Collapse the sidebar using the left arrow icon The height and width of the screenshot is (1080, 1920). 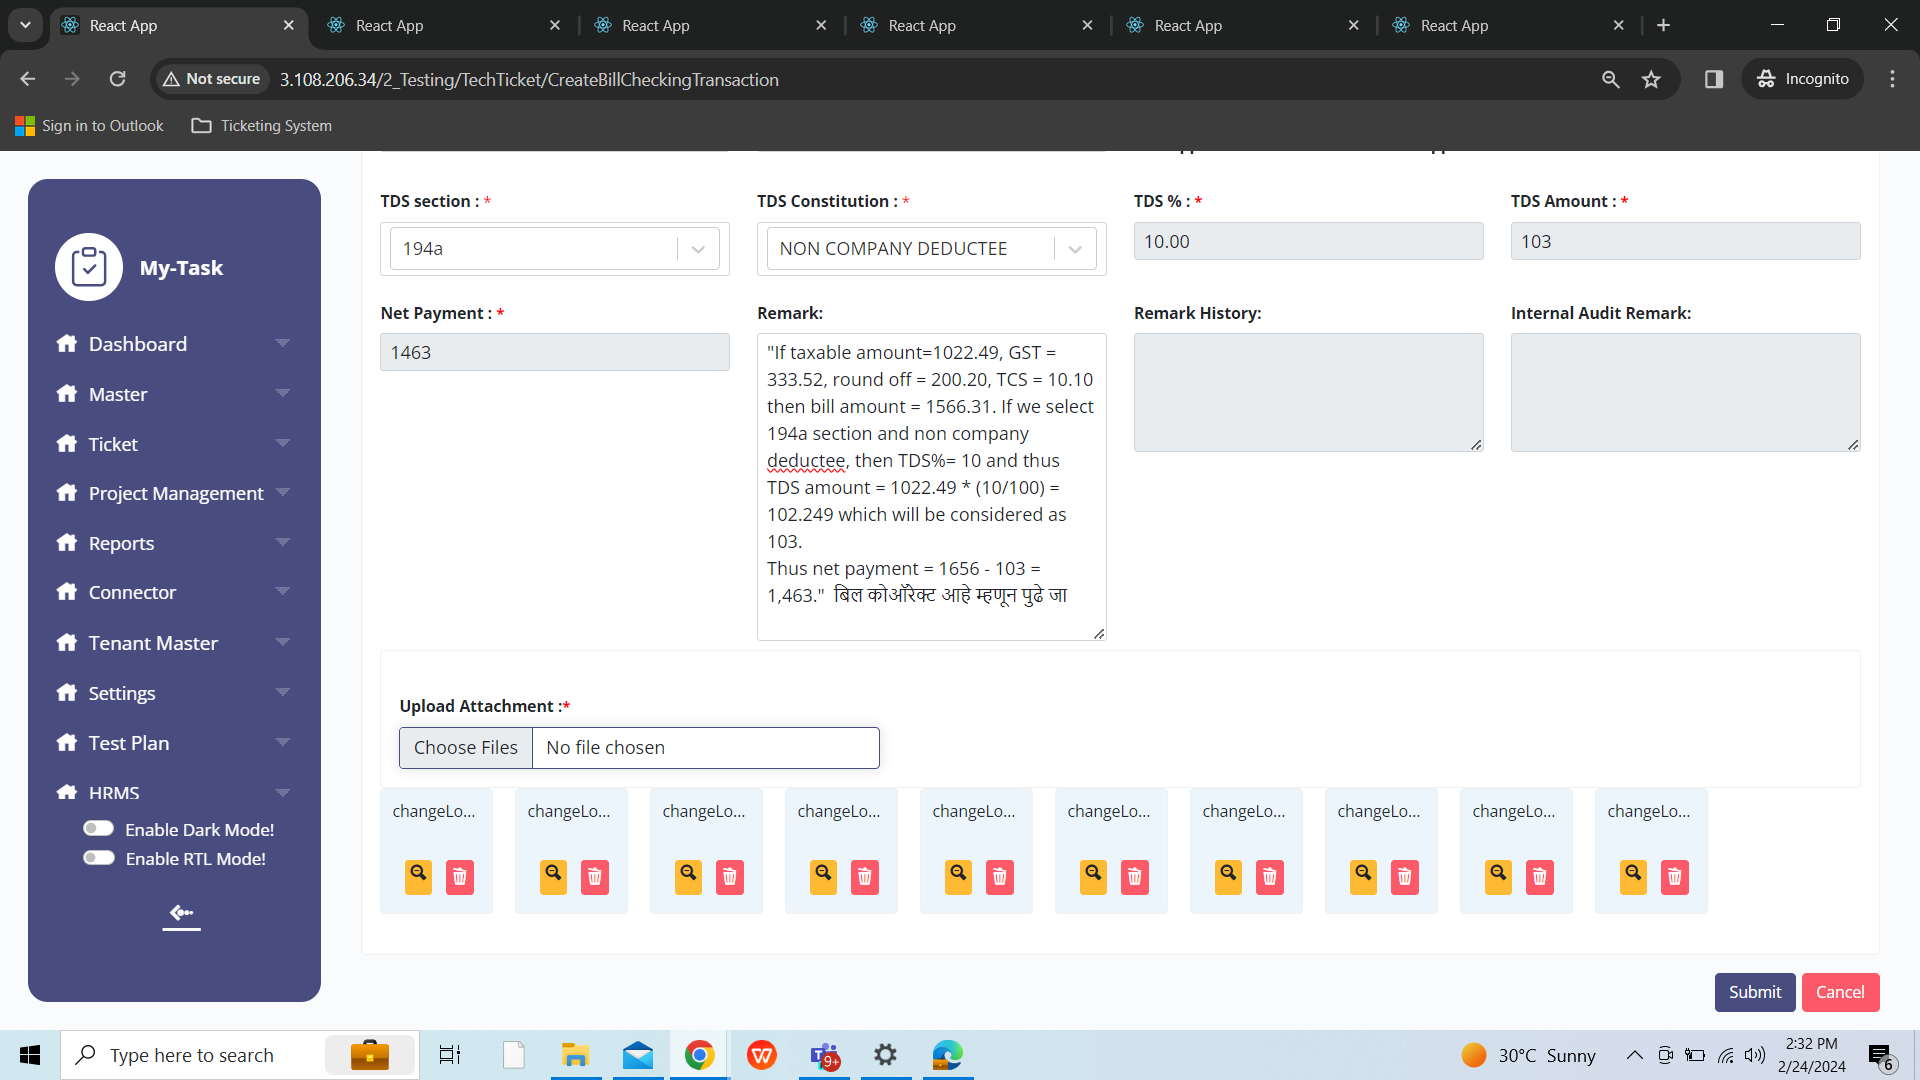[181, 913]
